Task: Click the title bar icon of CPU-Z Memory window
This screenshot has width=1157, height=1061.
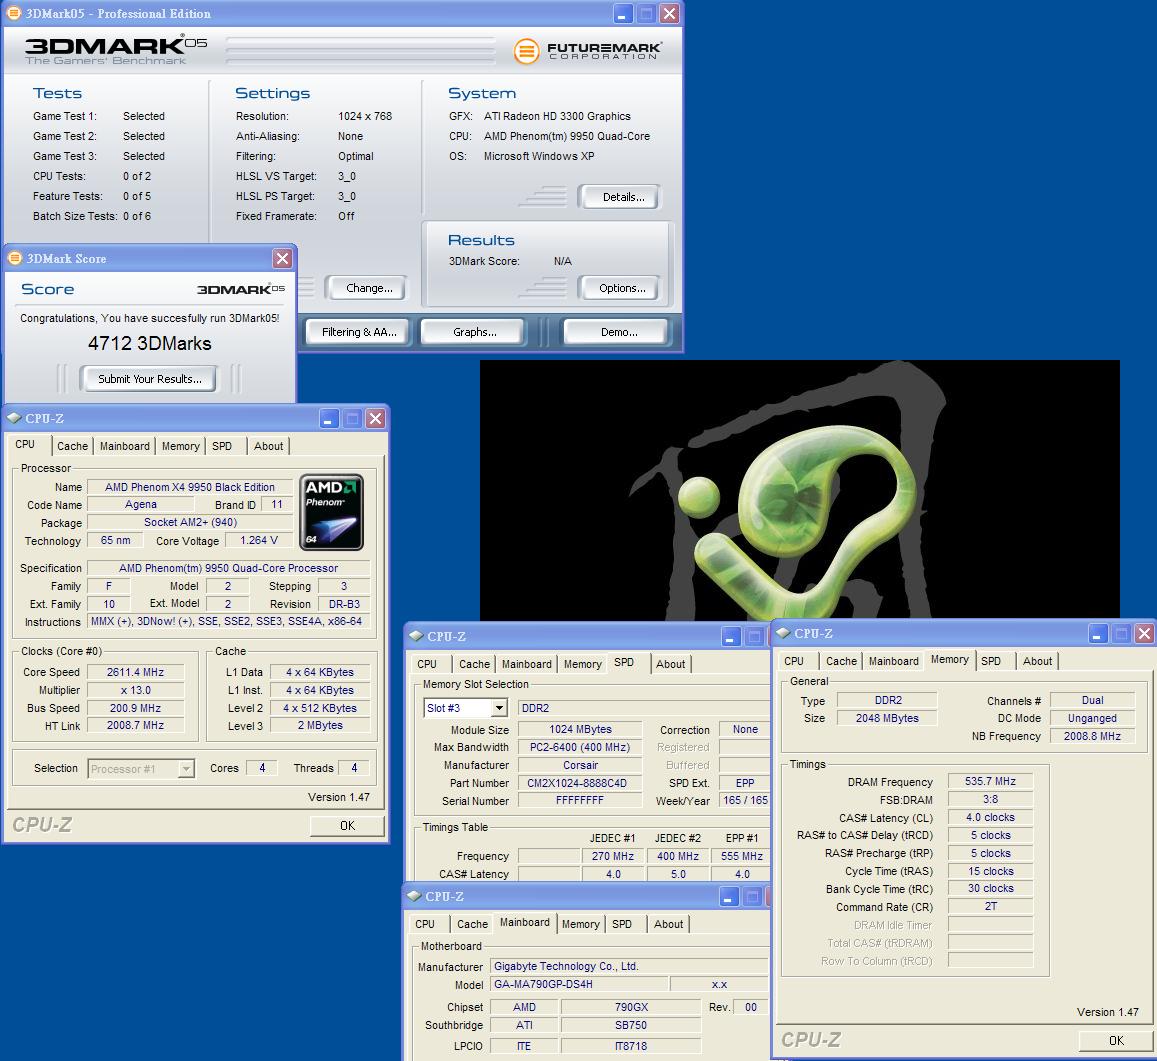Action: pos(783,634)
